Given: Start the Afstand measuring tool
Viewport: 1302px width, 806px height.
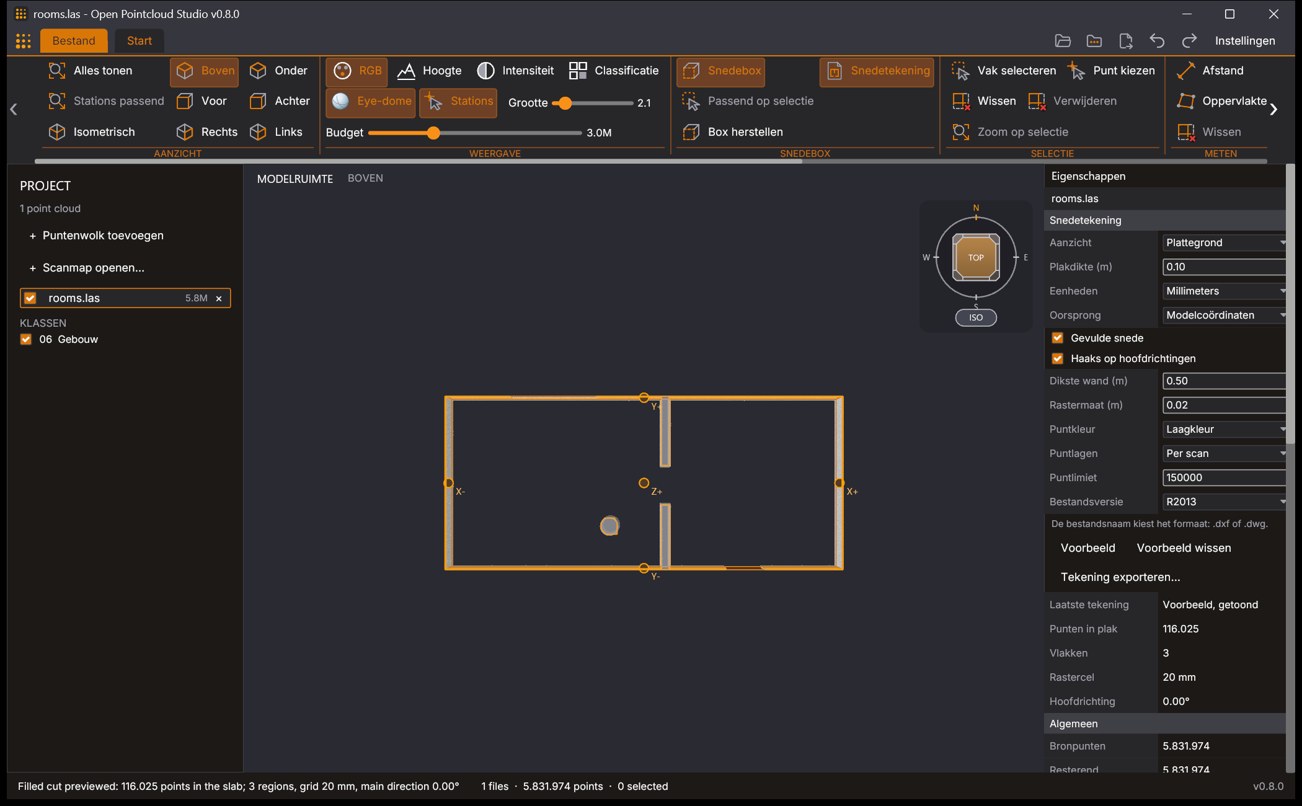Looking at the screenshot, I should 1210,71.
